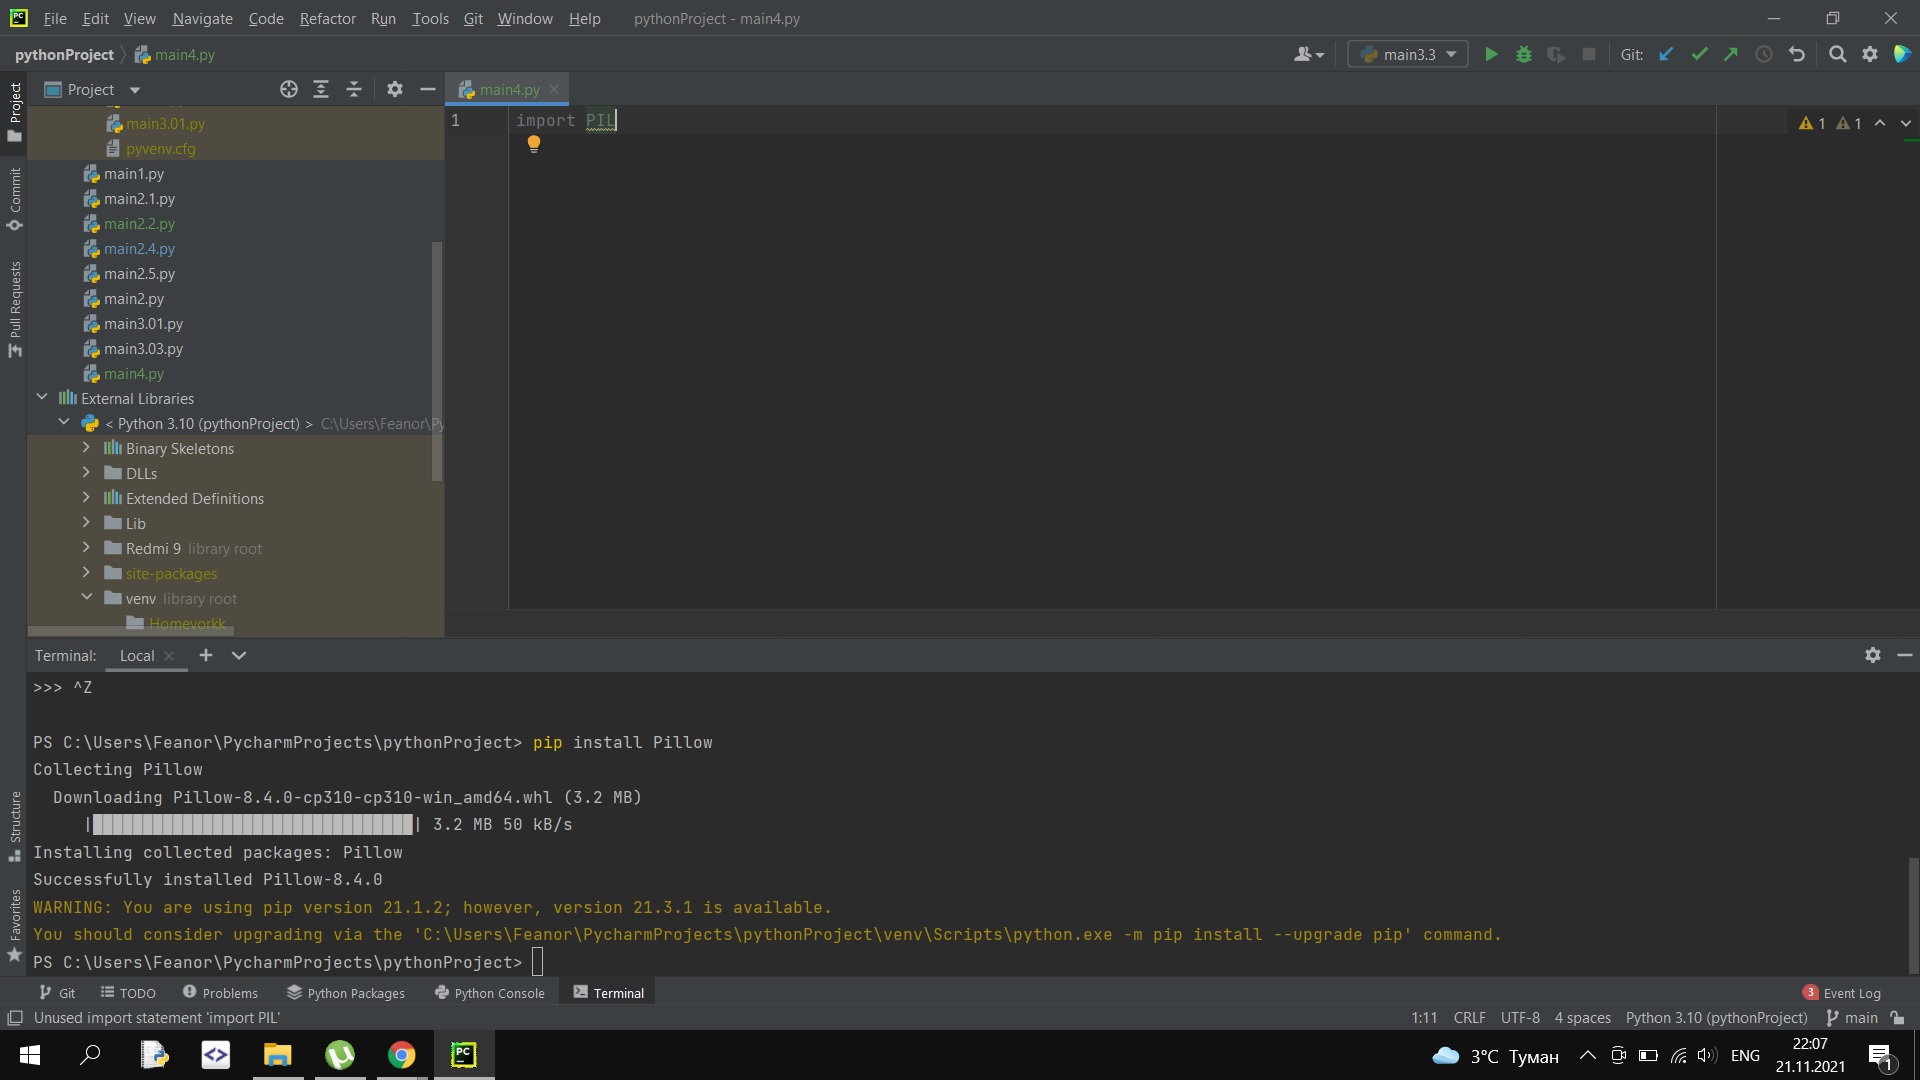Change CRLF line separator setting
The height and width of the screenshot is (1080, 1920).
click(1469, 1018)
